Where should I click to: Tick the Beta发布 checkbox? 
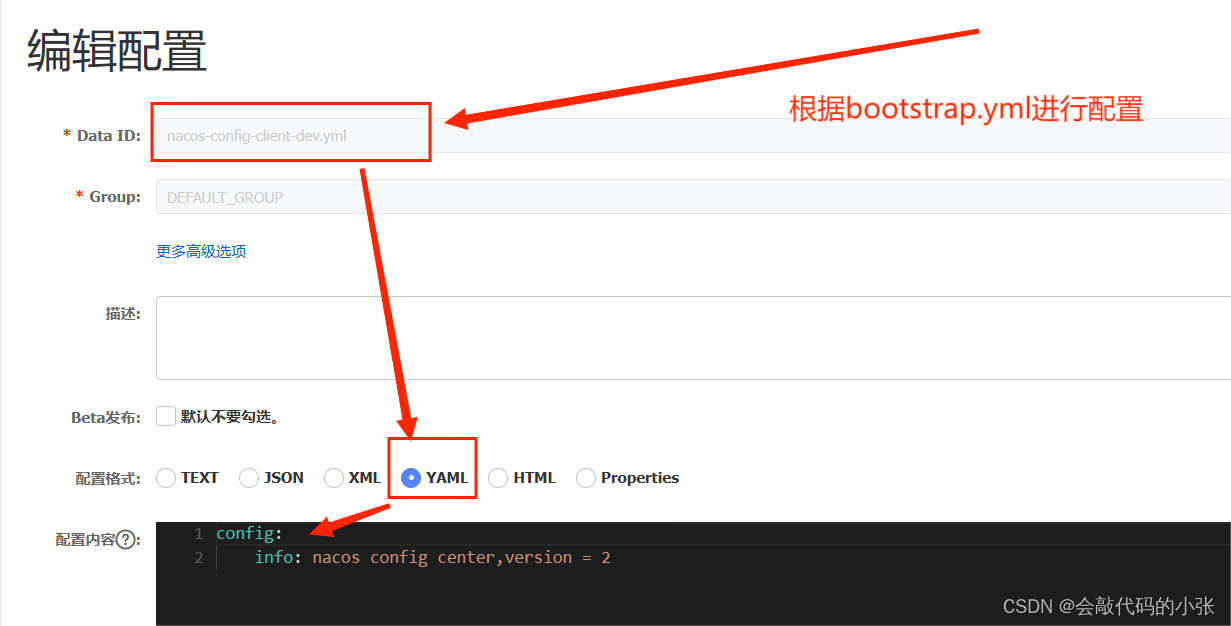click(166, 416)
